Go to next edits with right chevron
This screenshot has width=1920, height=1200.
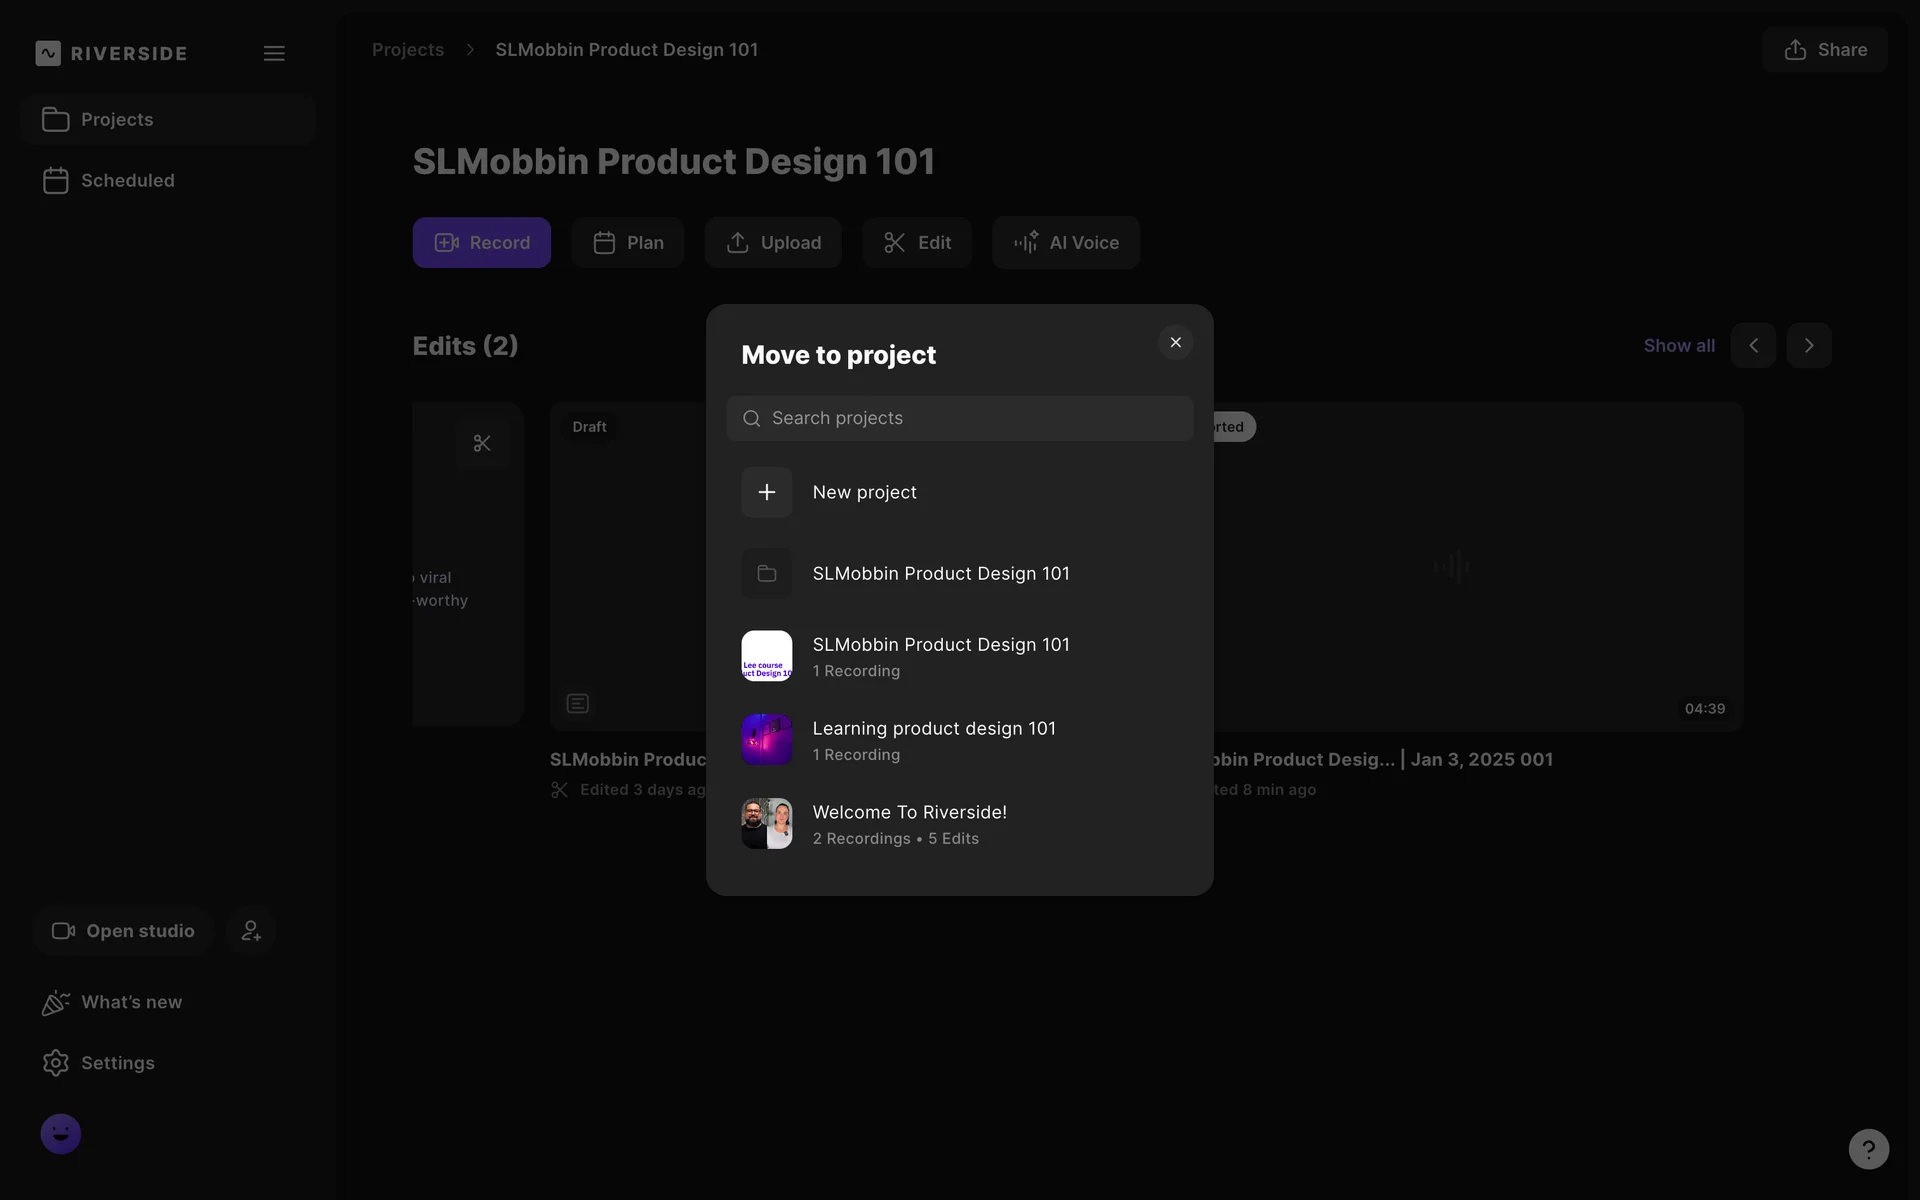(1808, 345)
